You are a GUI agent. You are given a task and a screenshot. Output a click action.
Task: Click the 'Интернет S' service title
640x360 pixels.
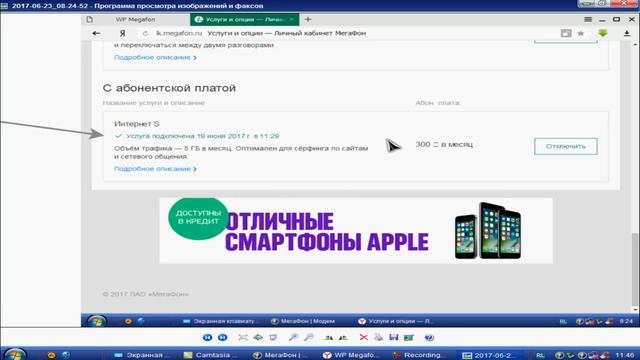click(x=137, y=123)
